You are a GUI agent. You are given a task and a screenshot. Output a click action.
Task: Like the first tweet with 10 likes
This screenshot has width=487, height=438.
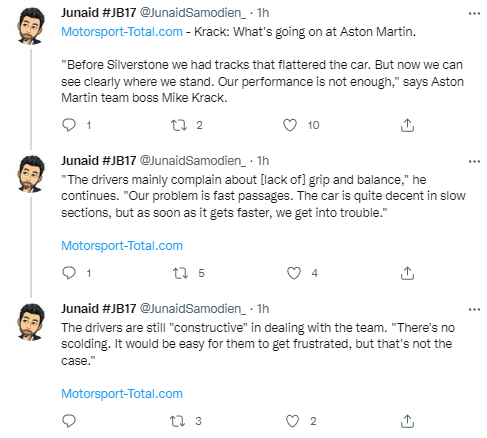click(290, 125)
